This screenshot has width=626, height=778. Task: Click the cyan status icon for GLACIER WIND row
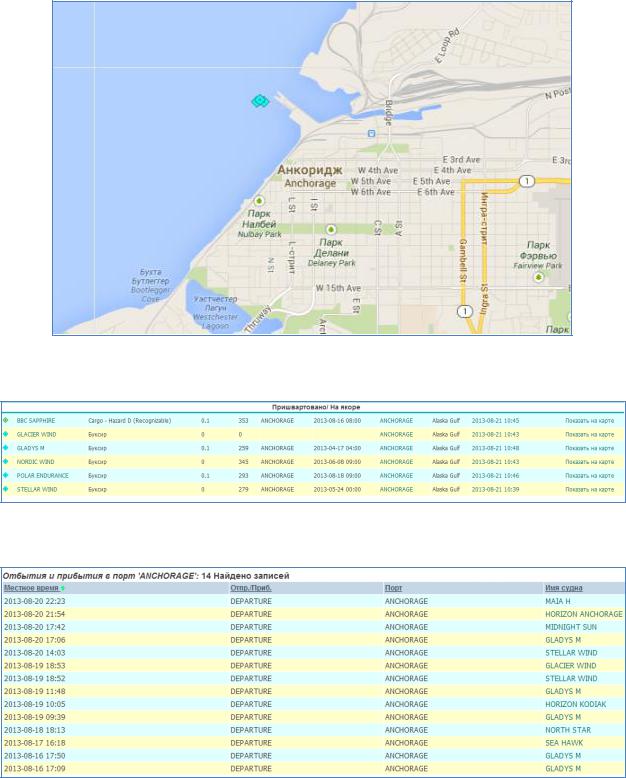[6, 434]
